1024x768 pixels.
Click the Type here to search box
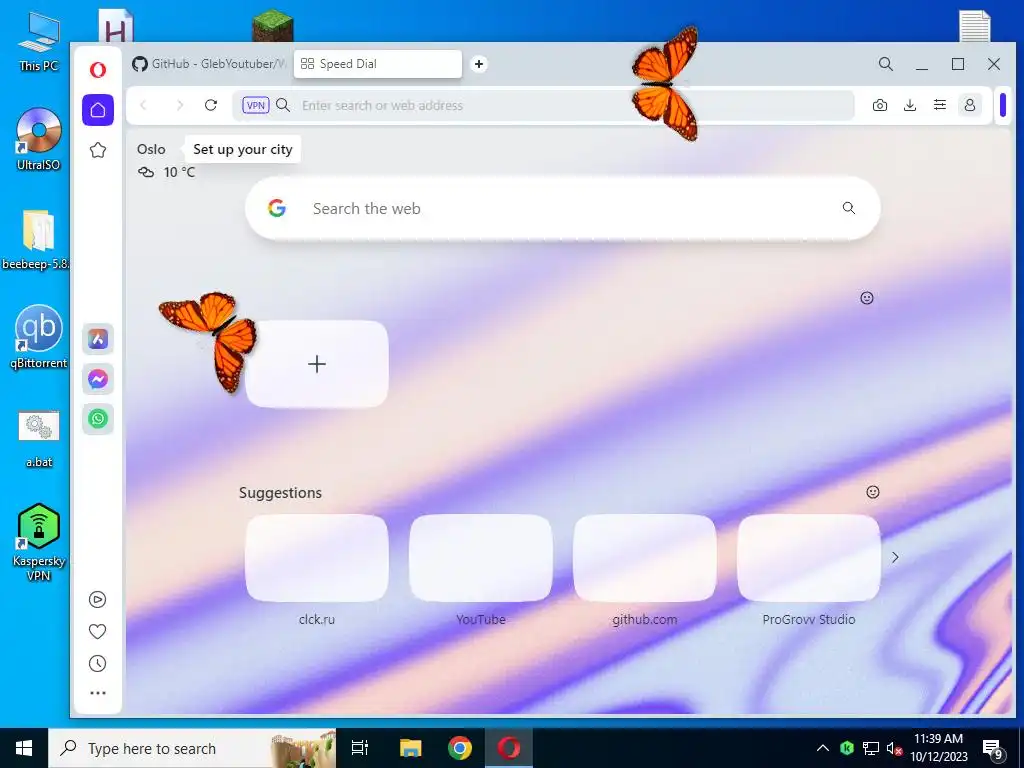coord(193,748)
